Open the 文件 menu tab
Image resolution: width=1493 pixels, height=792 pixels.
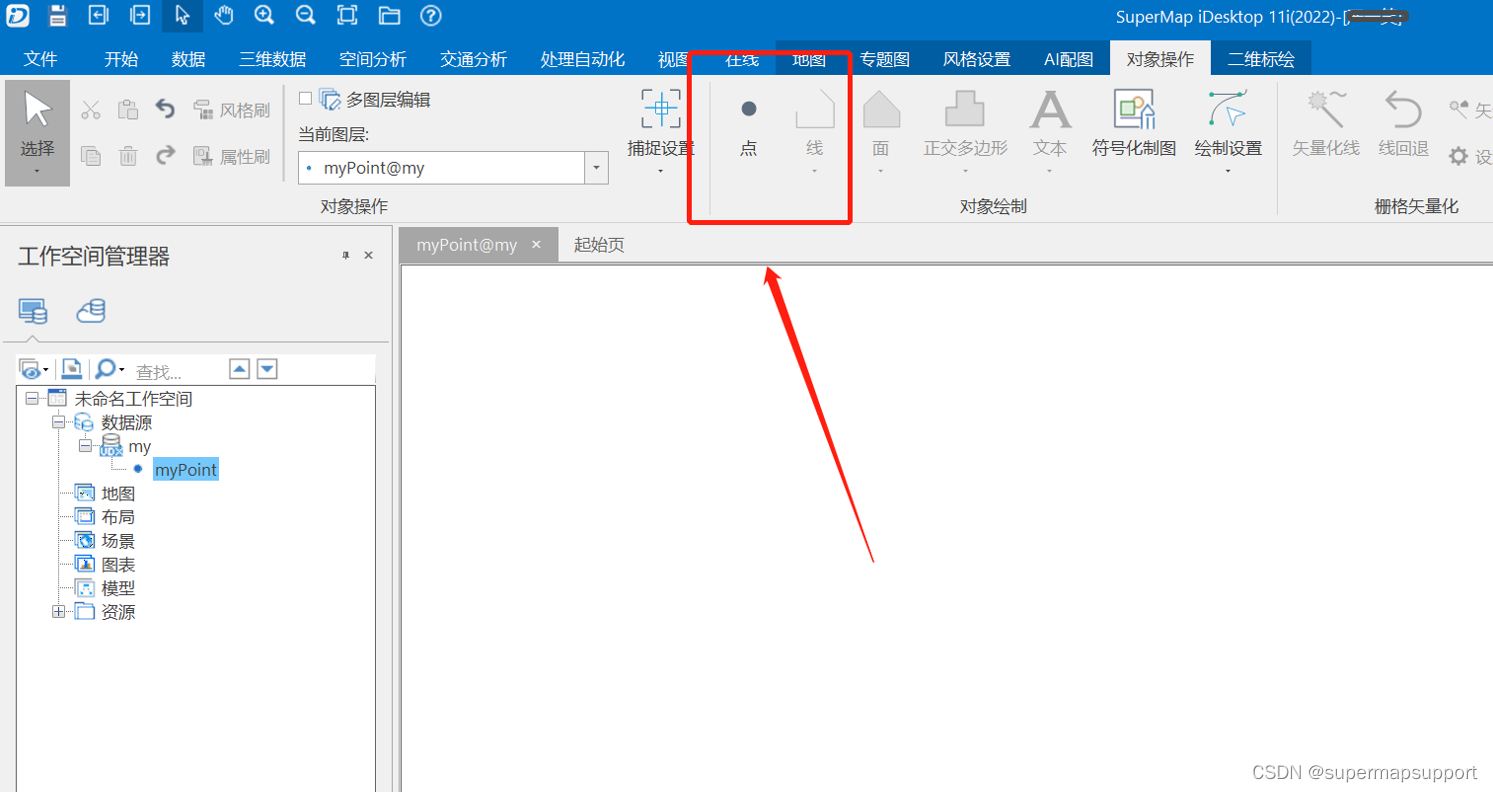point(40,59)
